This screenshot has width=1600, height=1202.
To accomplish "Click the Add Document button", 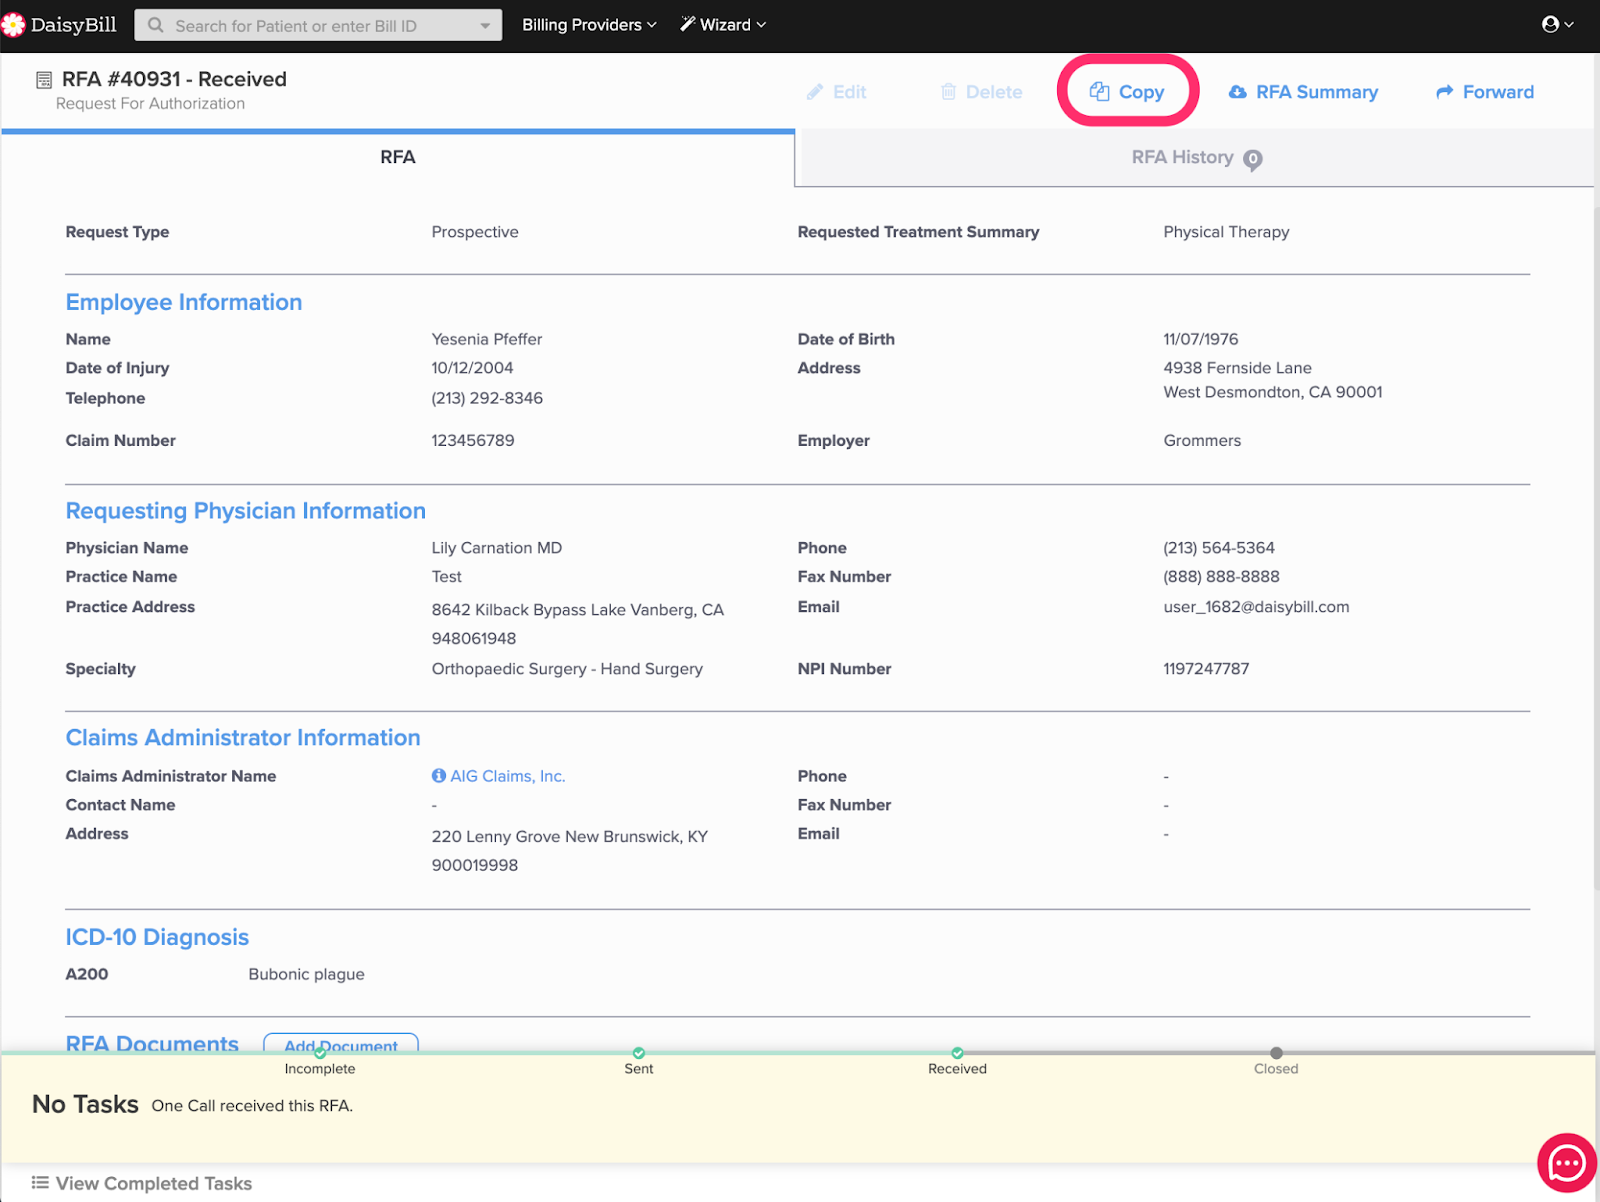I will tap(340, 1044).
